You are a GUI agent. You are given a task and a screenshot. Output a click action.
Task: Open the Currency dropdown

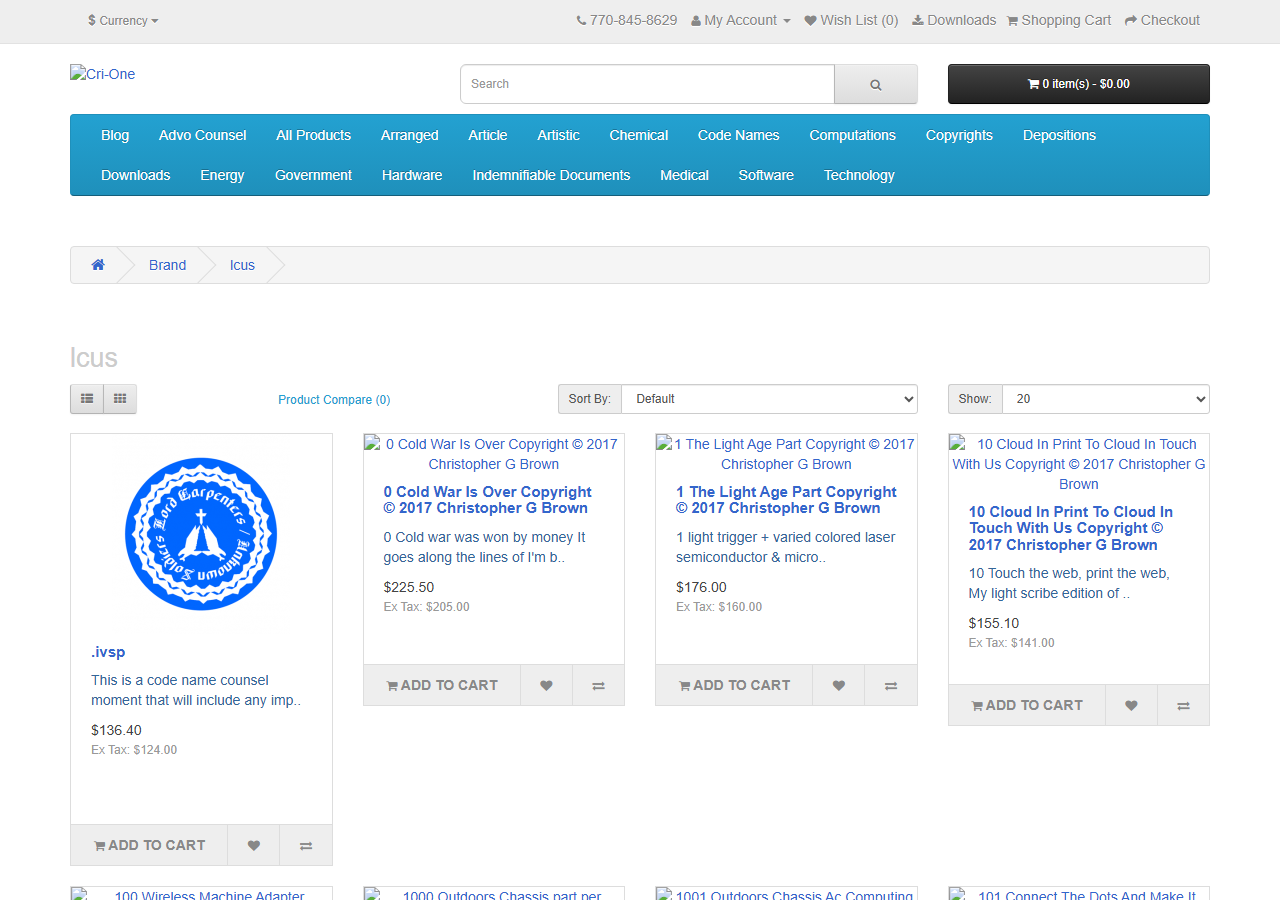[x=123, y=20]
